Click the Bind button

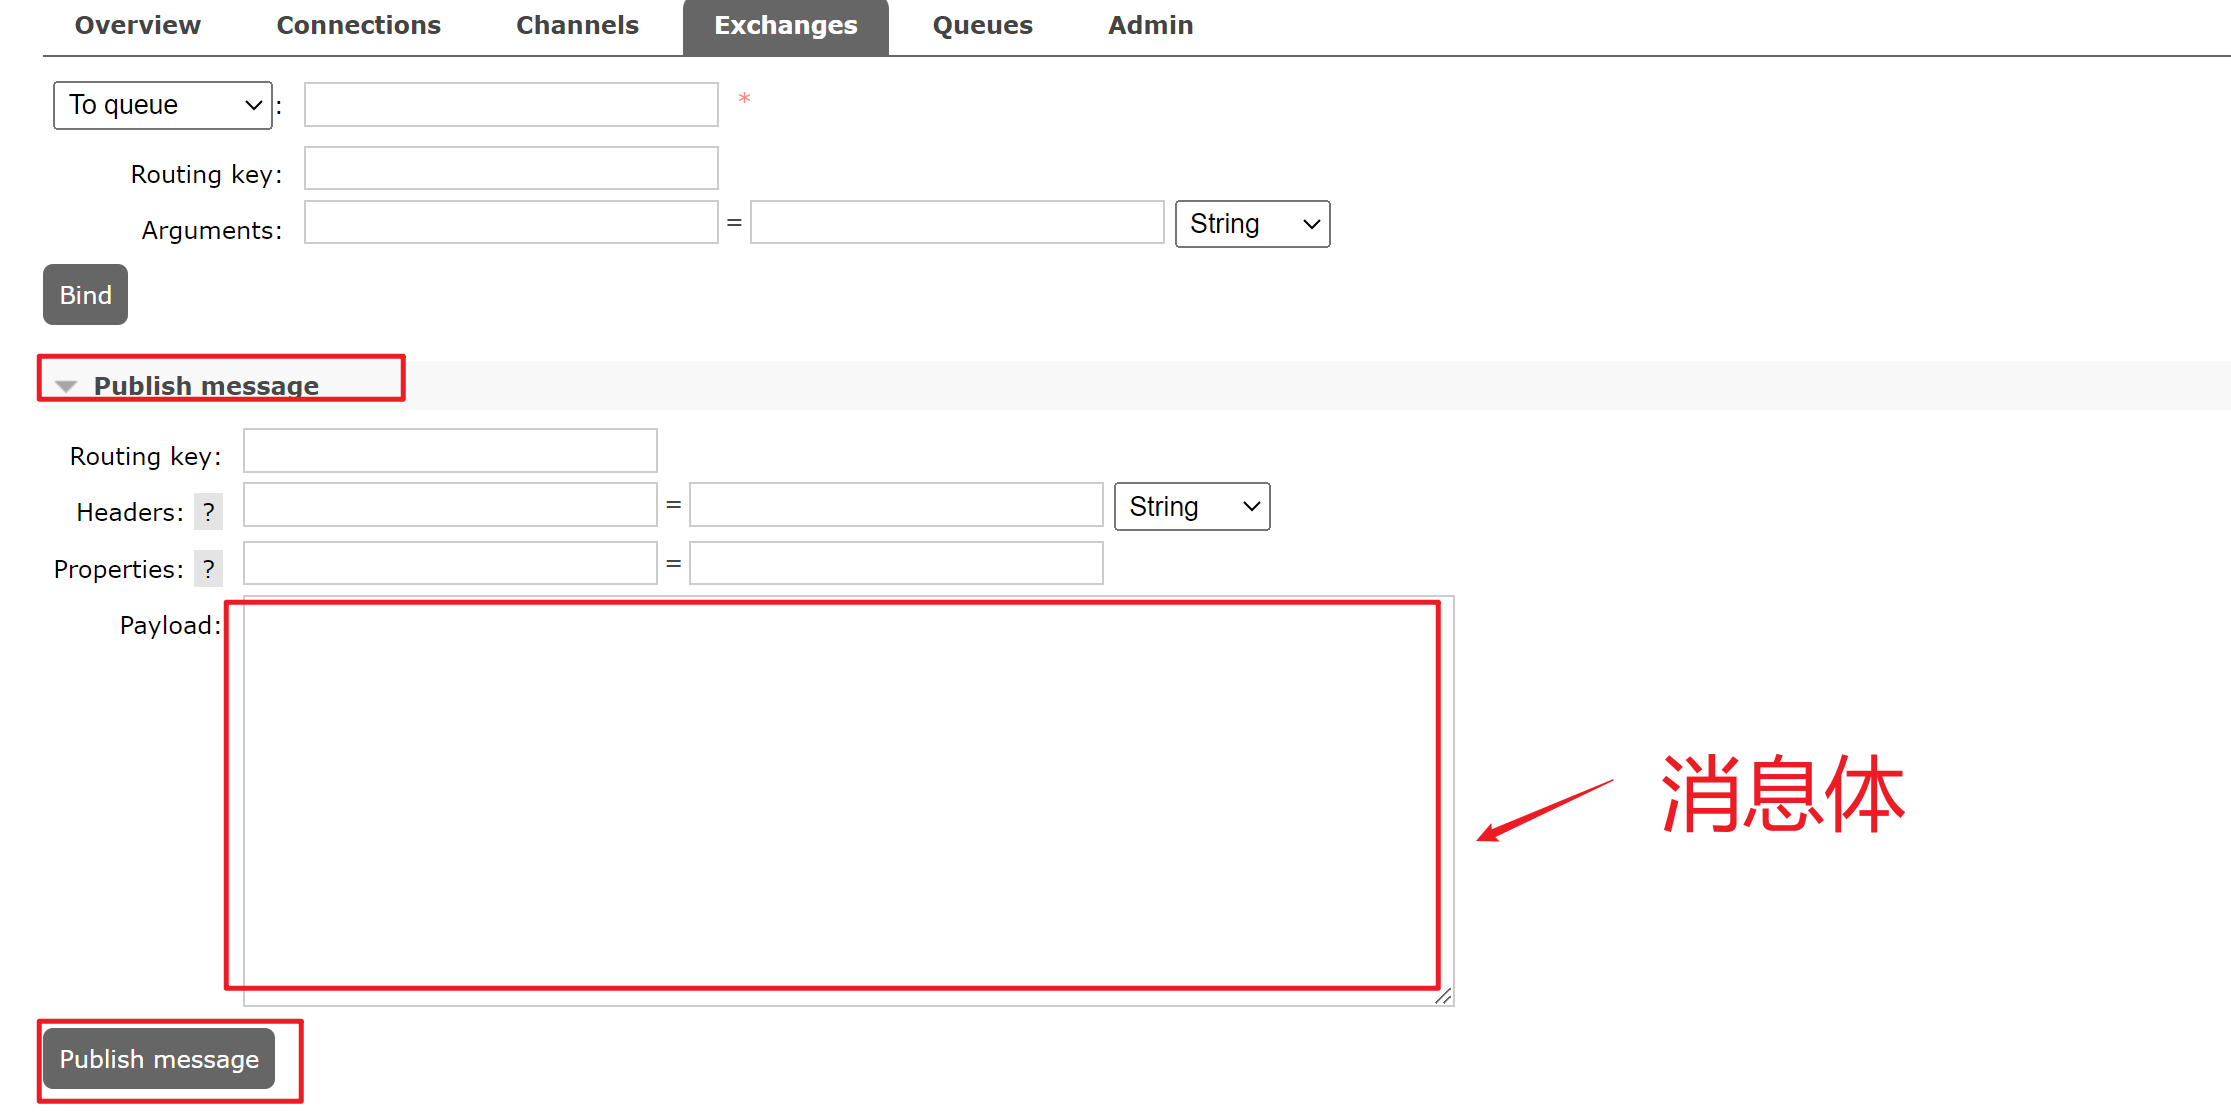[x=85, y=295]
